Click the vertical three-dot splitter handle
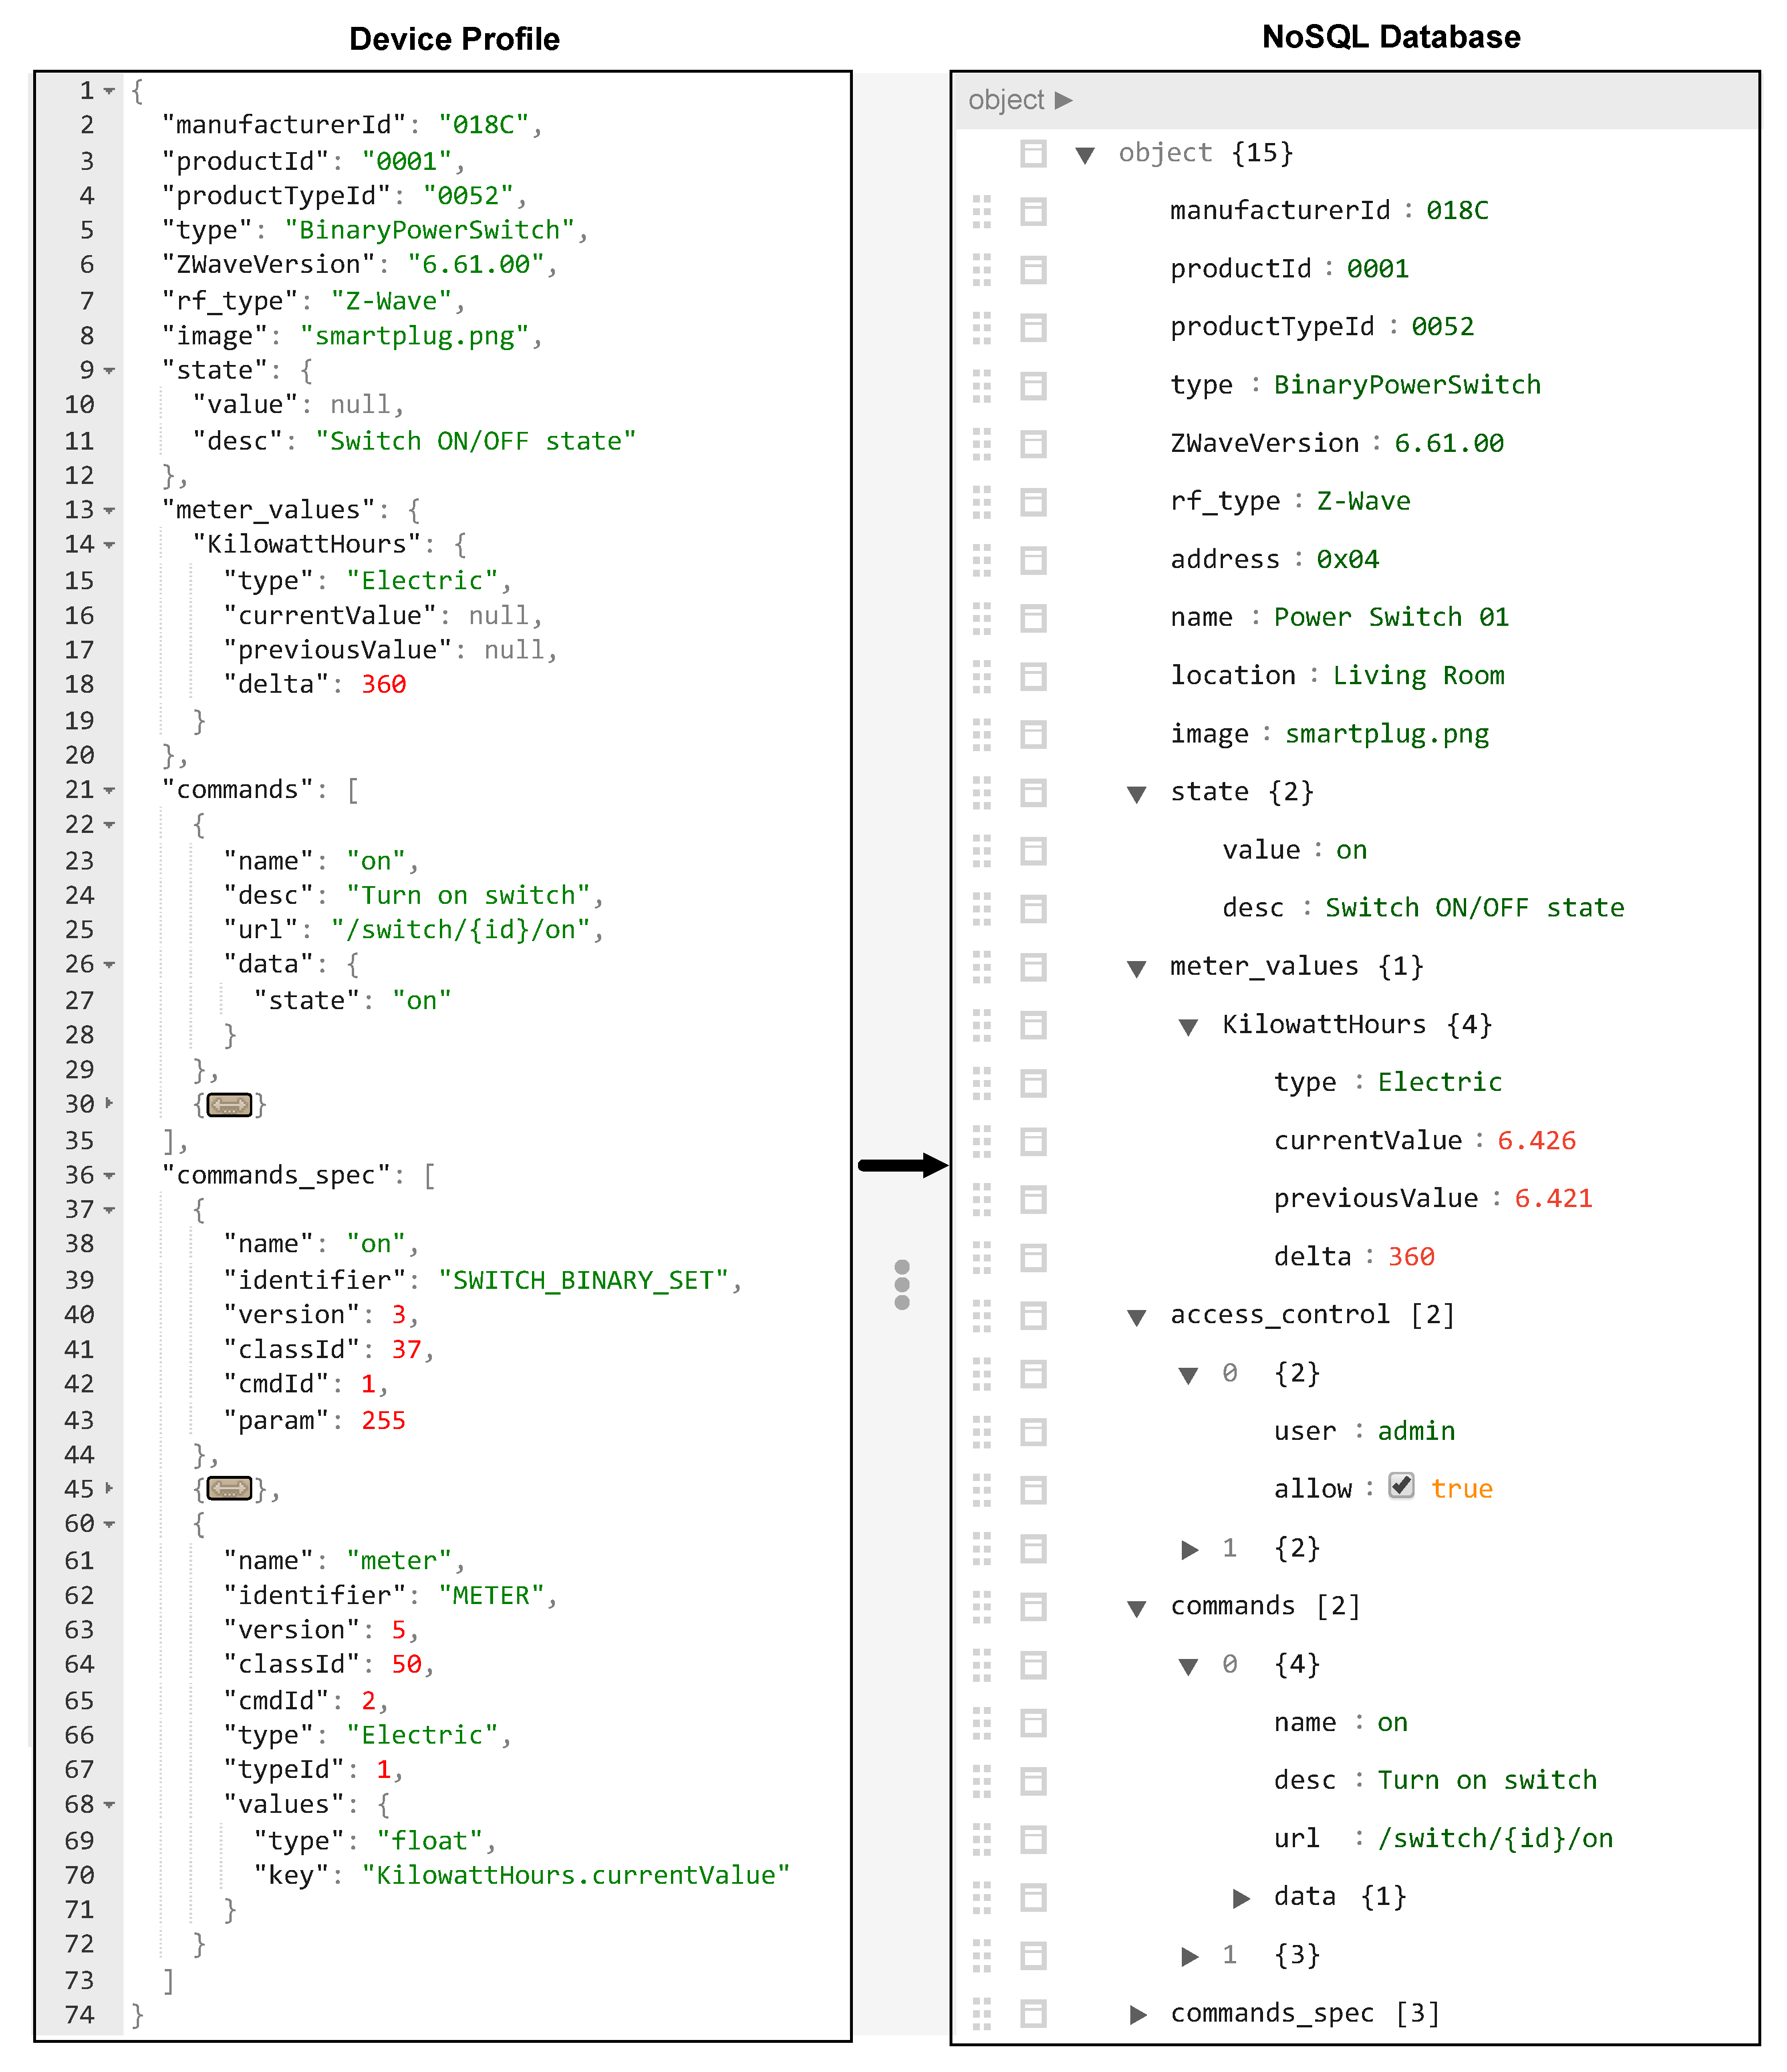The image size is (1787, 2072). pos(902,1284)
